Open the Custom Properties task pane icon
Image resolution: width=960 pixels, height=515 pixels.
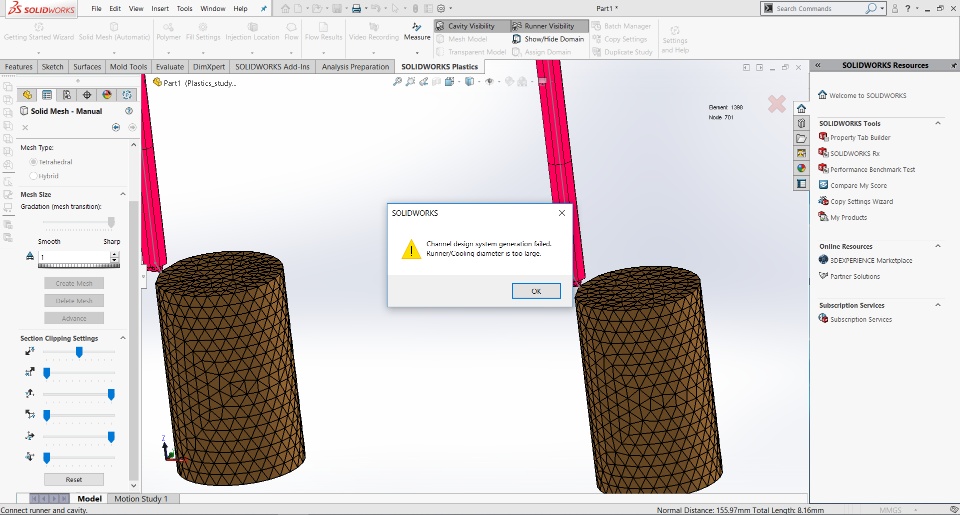click(801, 183)
